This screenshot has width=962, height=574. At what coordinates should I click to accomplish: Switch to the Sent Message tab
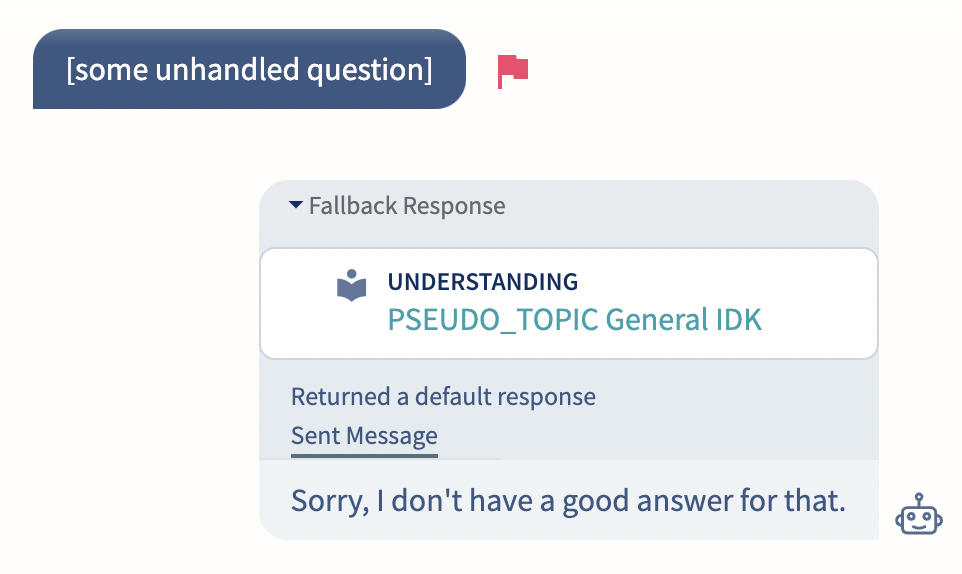pos(364,436)
